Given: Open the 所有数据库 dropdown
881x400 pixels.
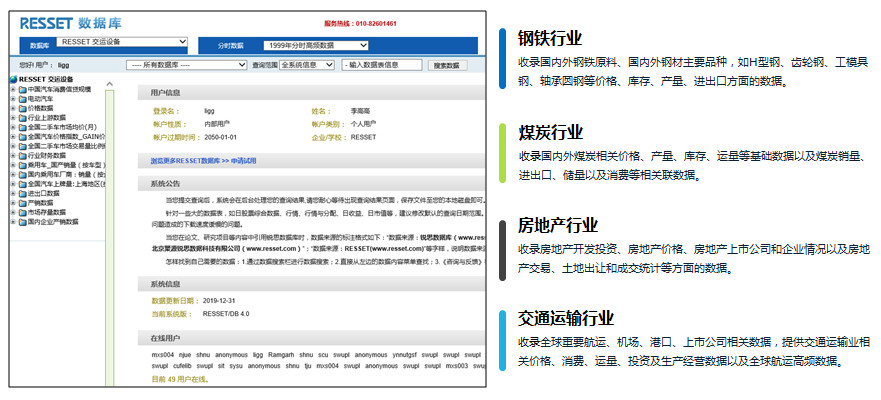Looking at the screenshot, I should pyautogui.click(x=187, y=65).
